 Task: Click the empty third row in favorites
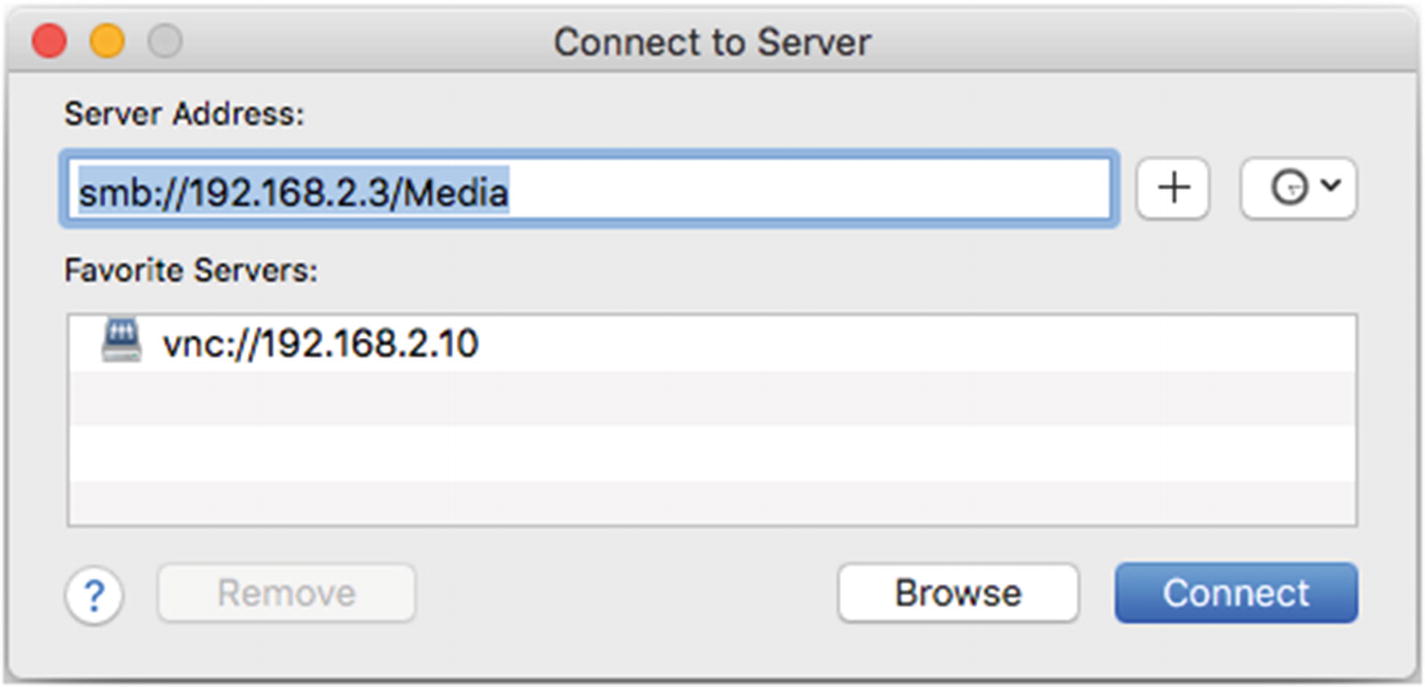click(712, 452)
